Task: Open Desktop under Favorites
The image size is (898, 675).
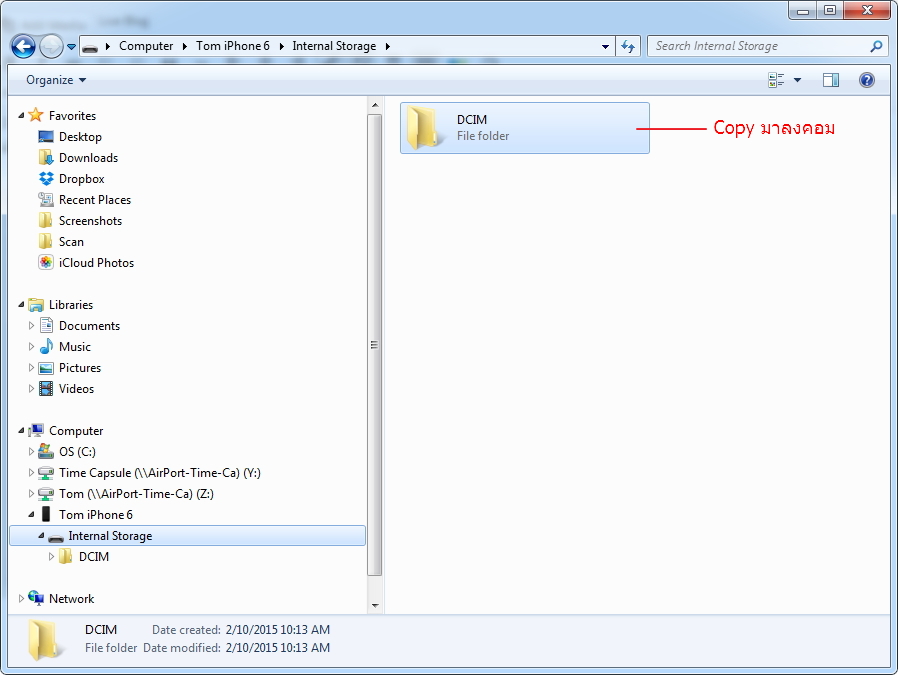Action: tap(80, 137)
